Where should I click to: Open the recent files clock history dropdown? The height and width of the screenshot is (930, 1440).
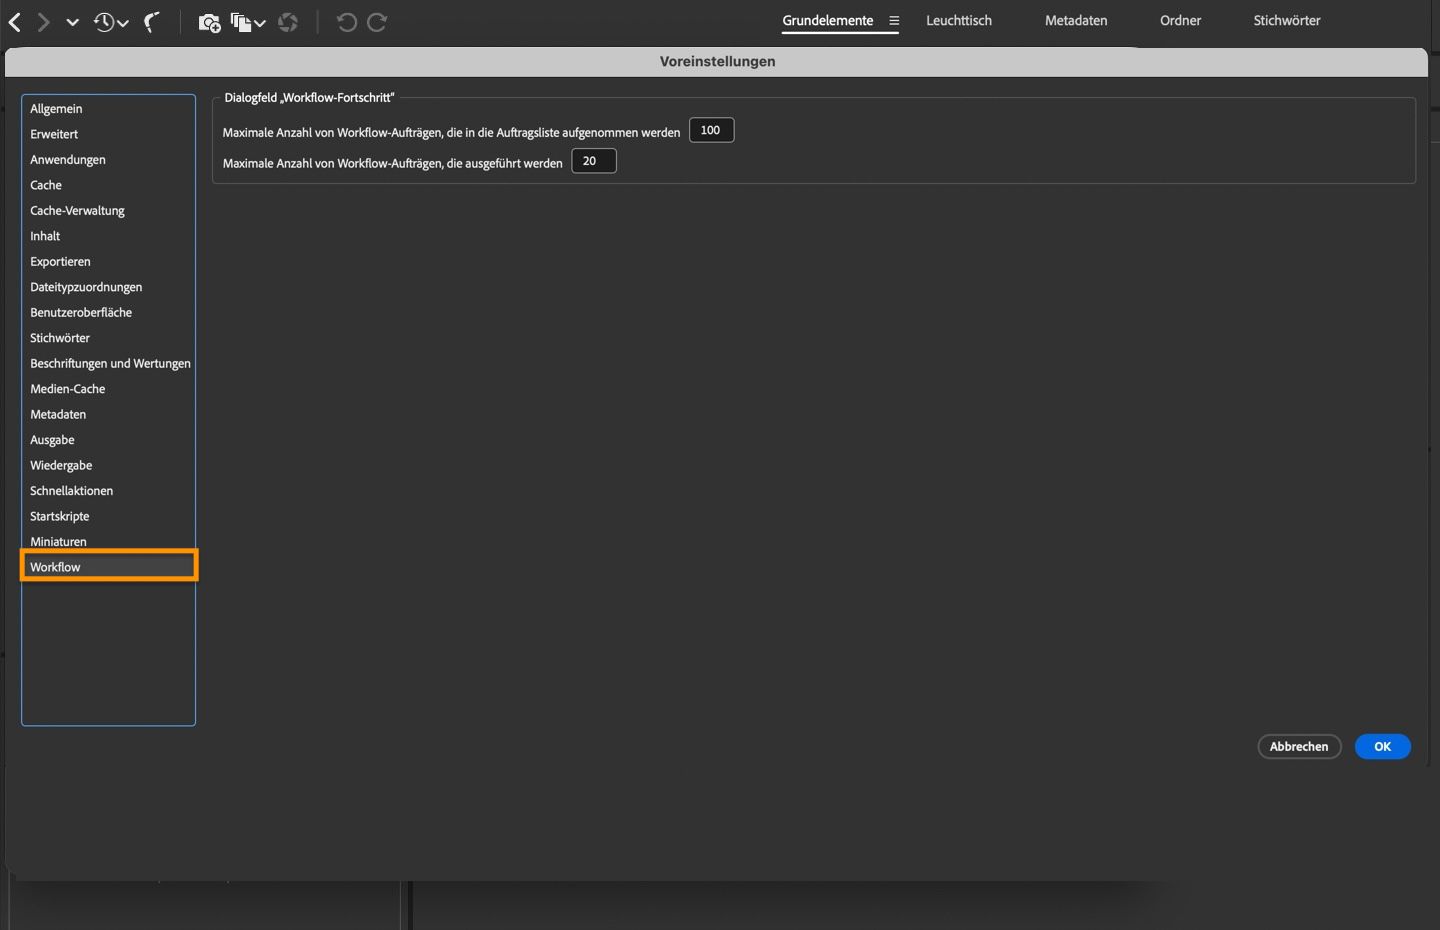pos(110,22)
